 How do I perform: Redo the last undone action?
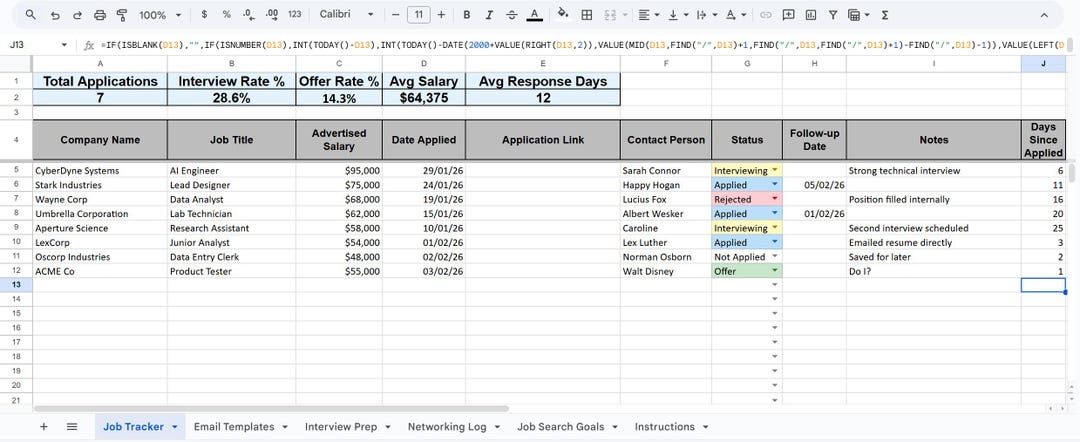(x=77, y=14)
